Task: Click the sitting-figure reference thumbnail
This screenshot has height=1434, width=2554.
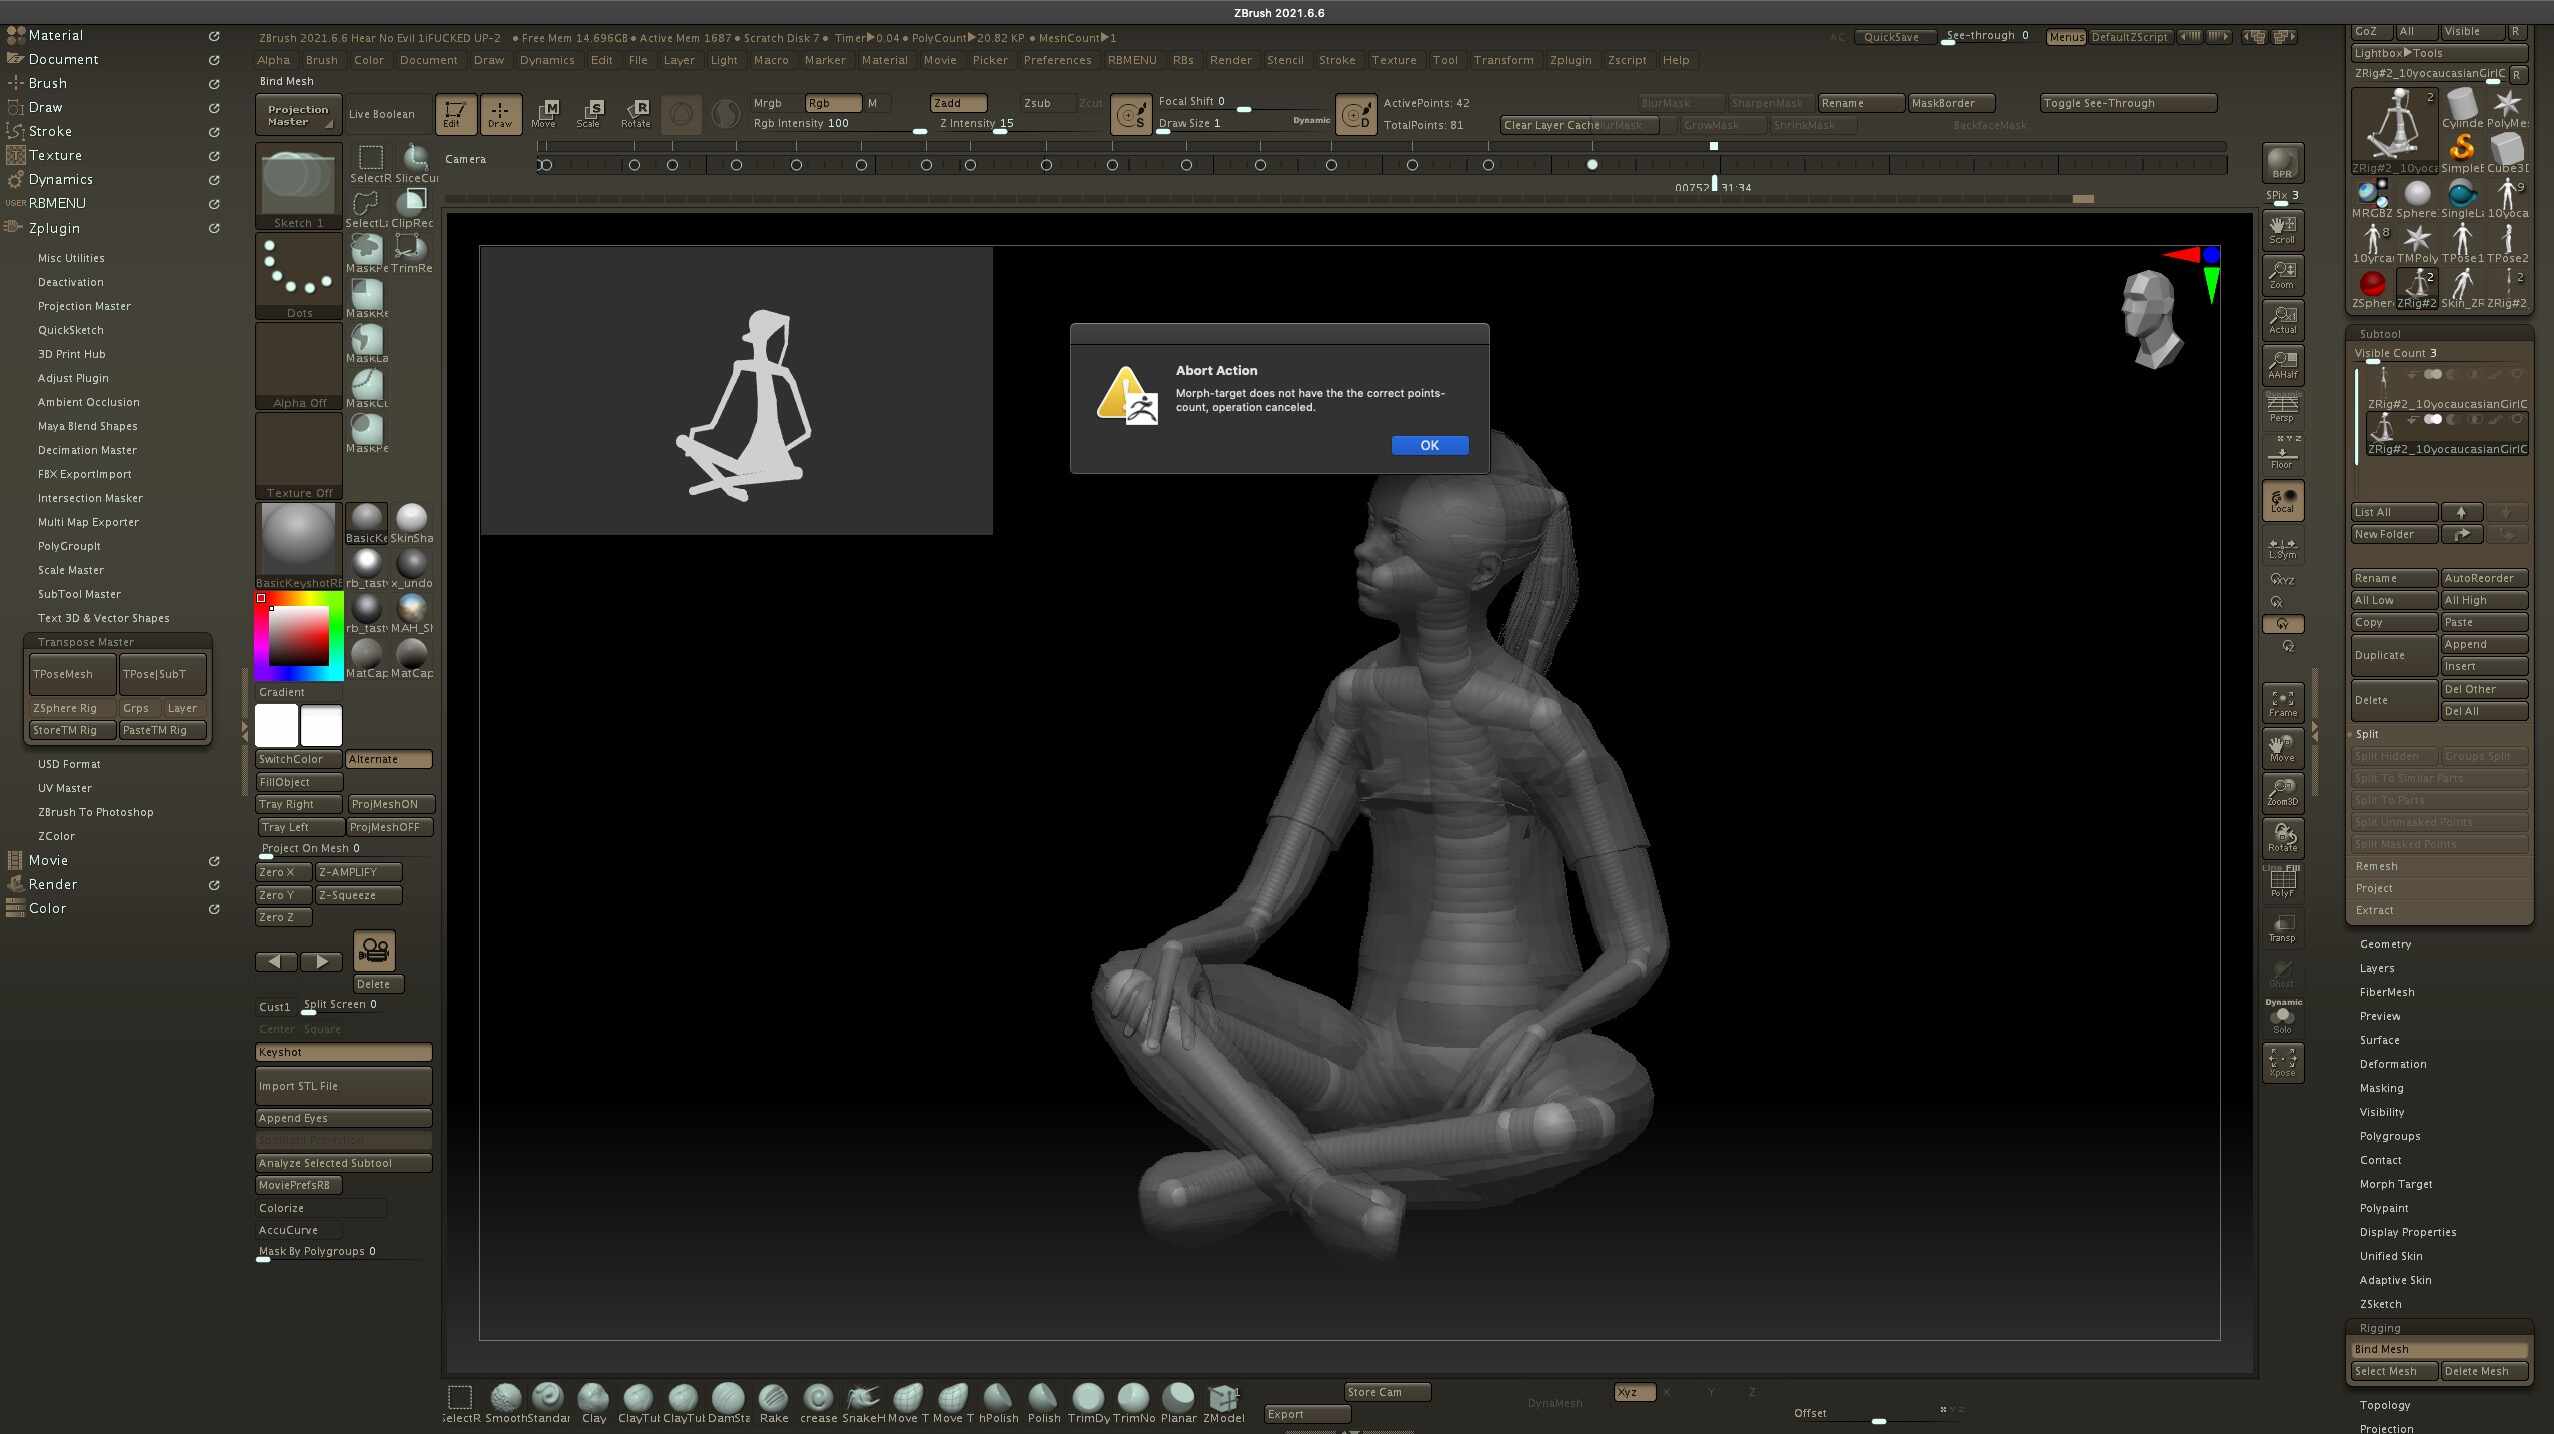Action: [737, 390]
